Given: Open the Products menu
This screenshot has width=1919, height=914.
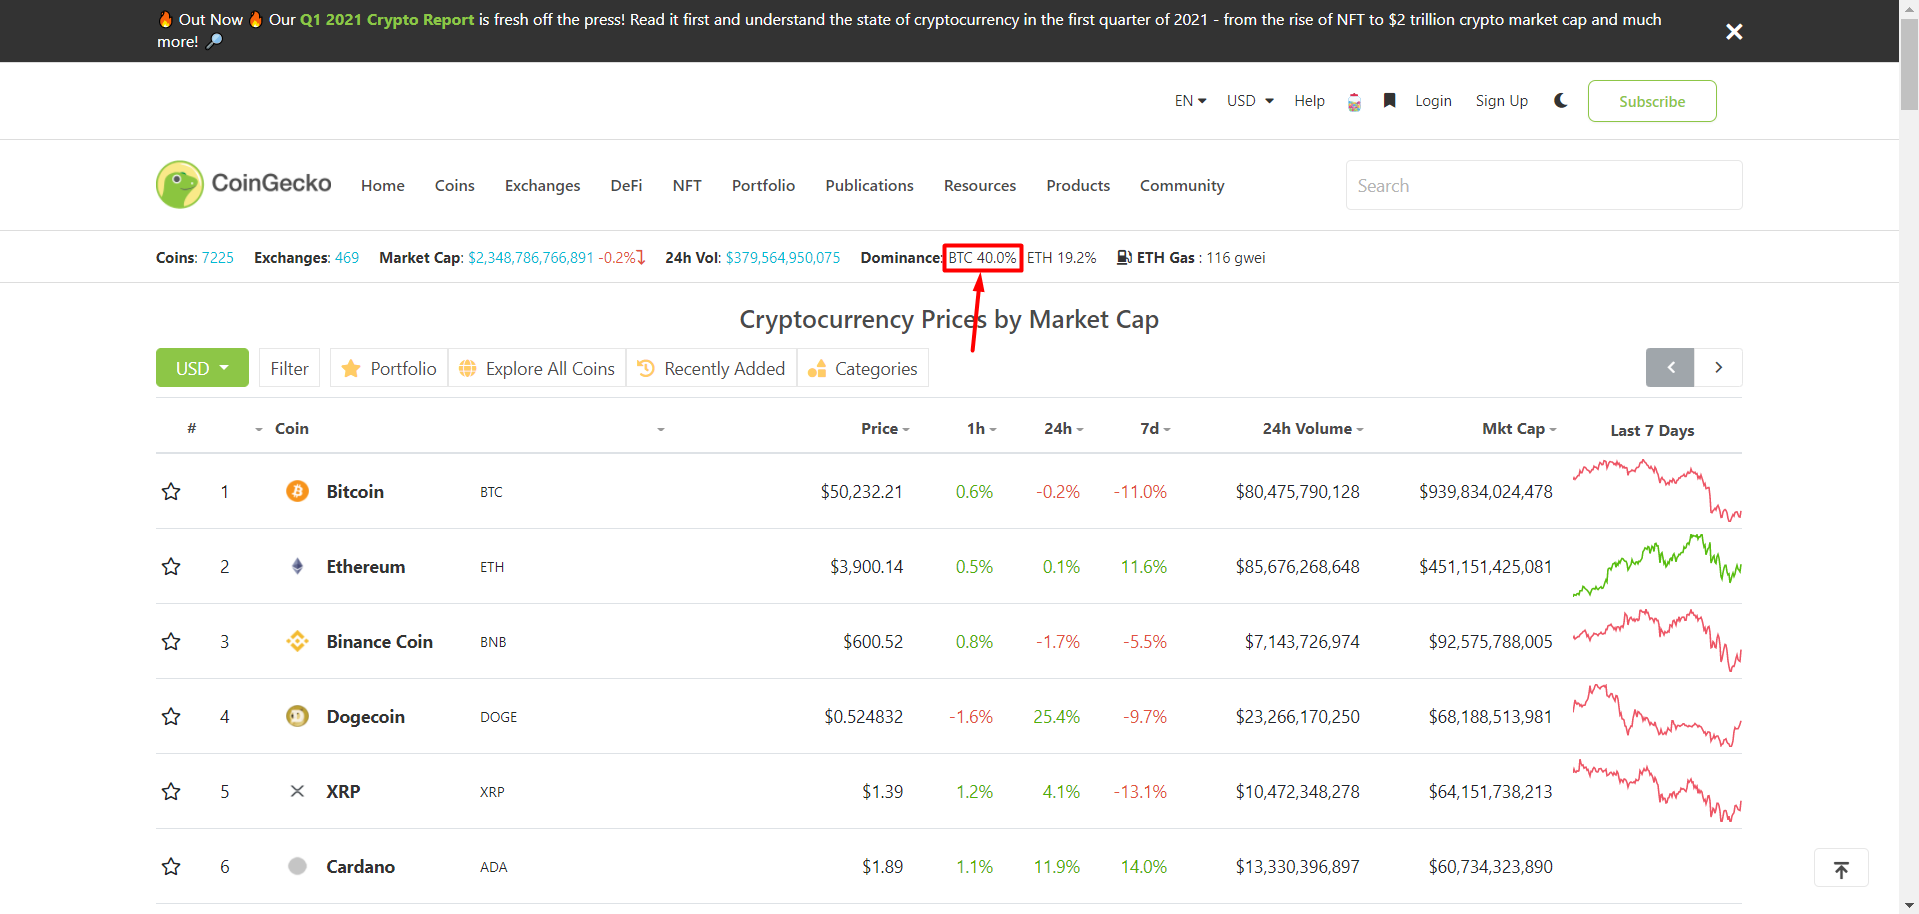Looking at the screenshot, I should (1078, 185).
